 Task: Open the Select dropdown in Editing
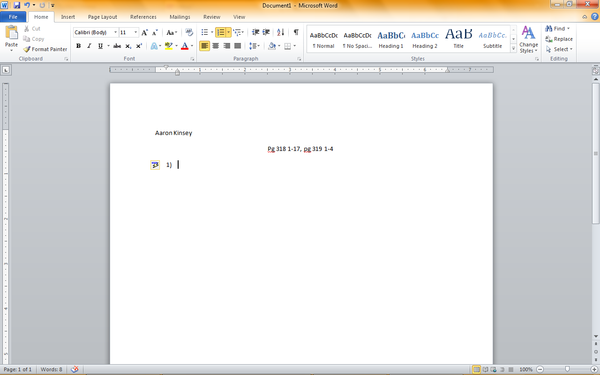559,49
